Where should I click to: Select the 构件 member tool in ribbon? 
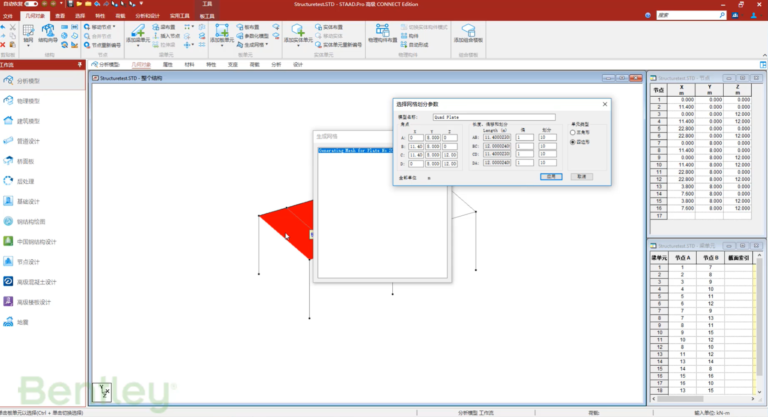point(410,36)
